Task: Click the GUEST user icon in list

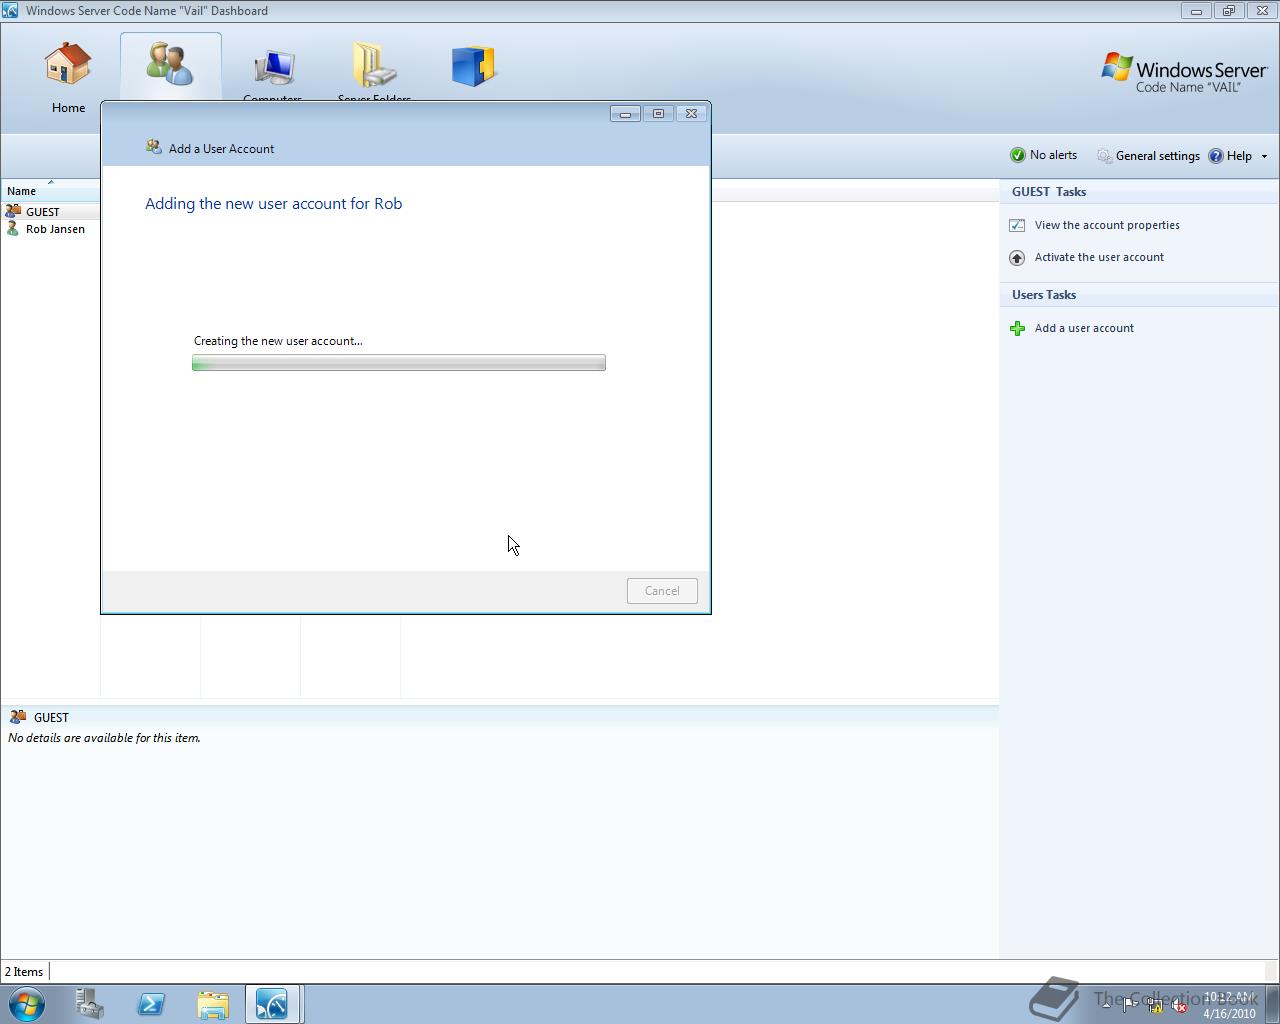Action: [x=13, y=211]
